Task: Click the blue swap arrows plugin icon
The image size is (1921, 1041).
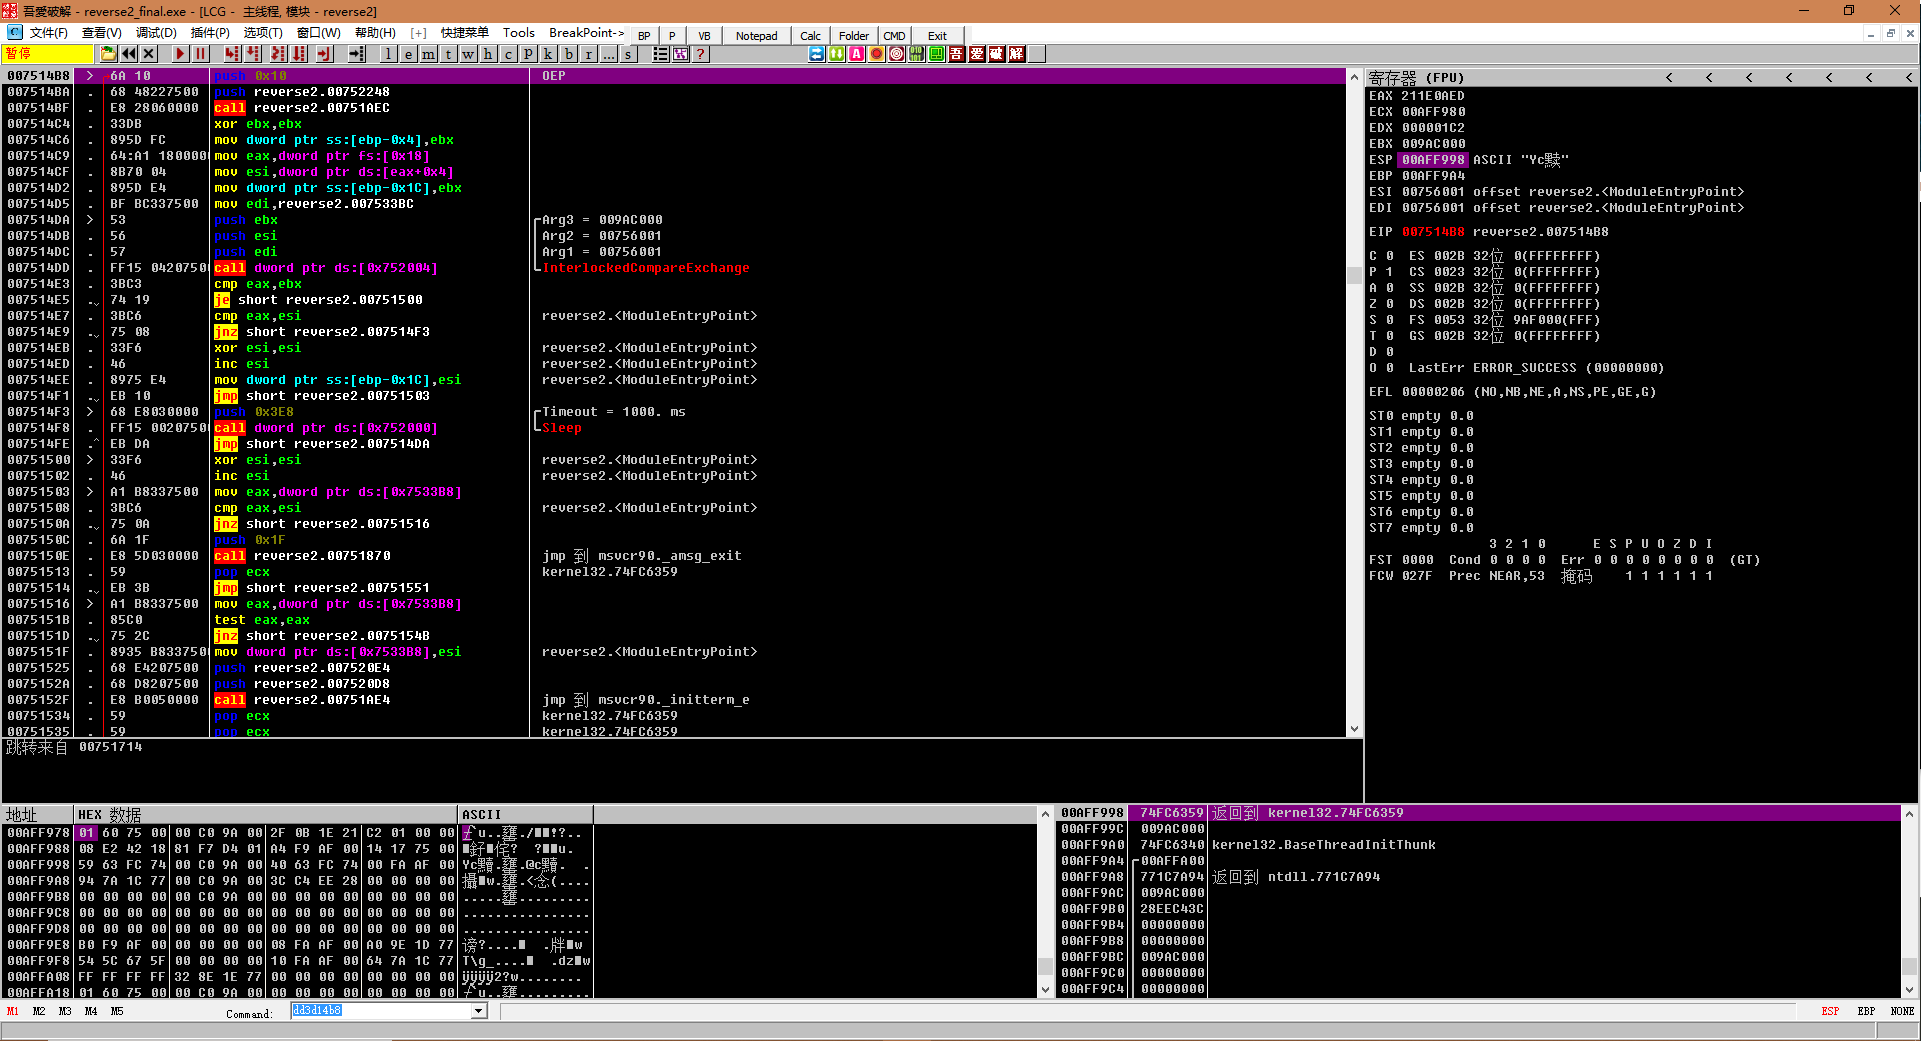Action: (817, 54)
